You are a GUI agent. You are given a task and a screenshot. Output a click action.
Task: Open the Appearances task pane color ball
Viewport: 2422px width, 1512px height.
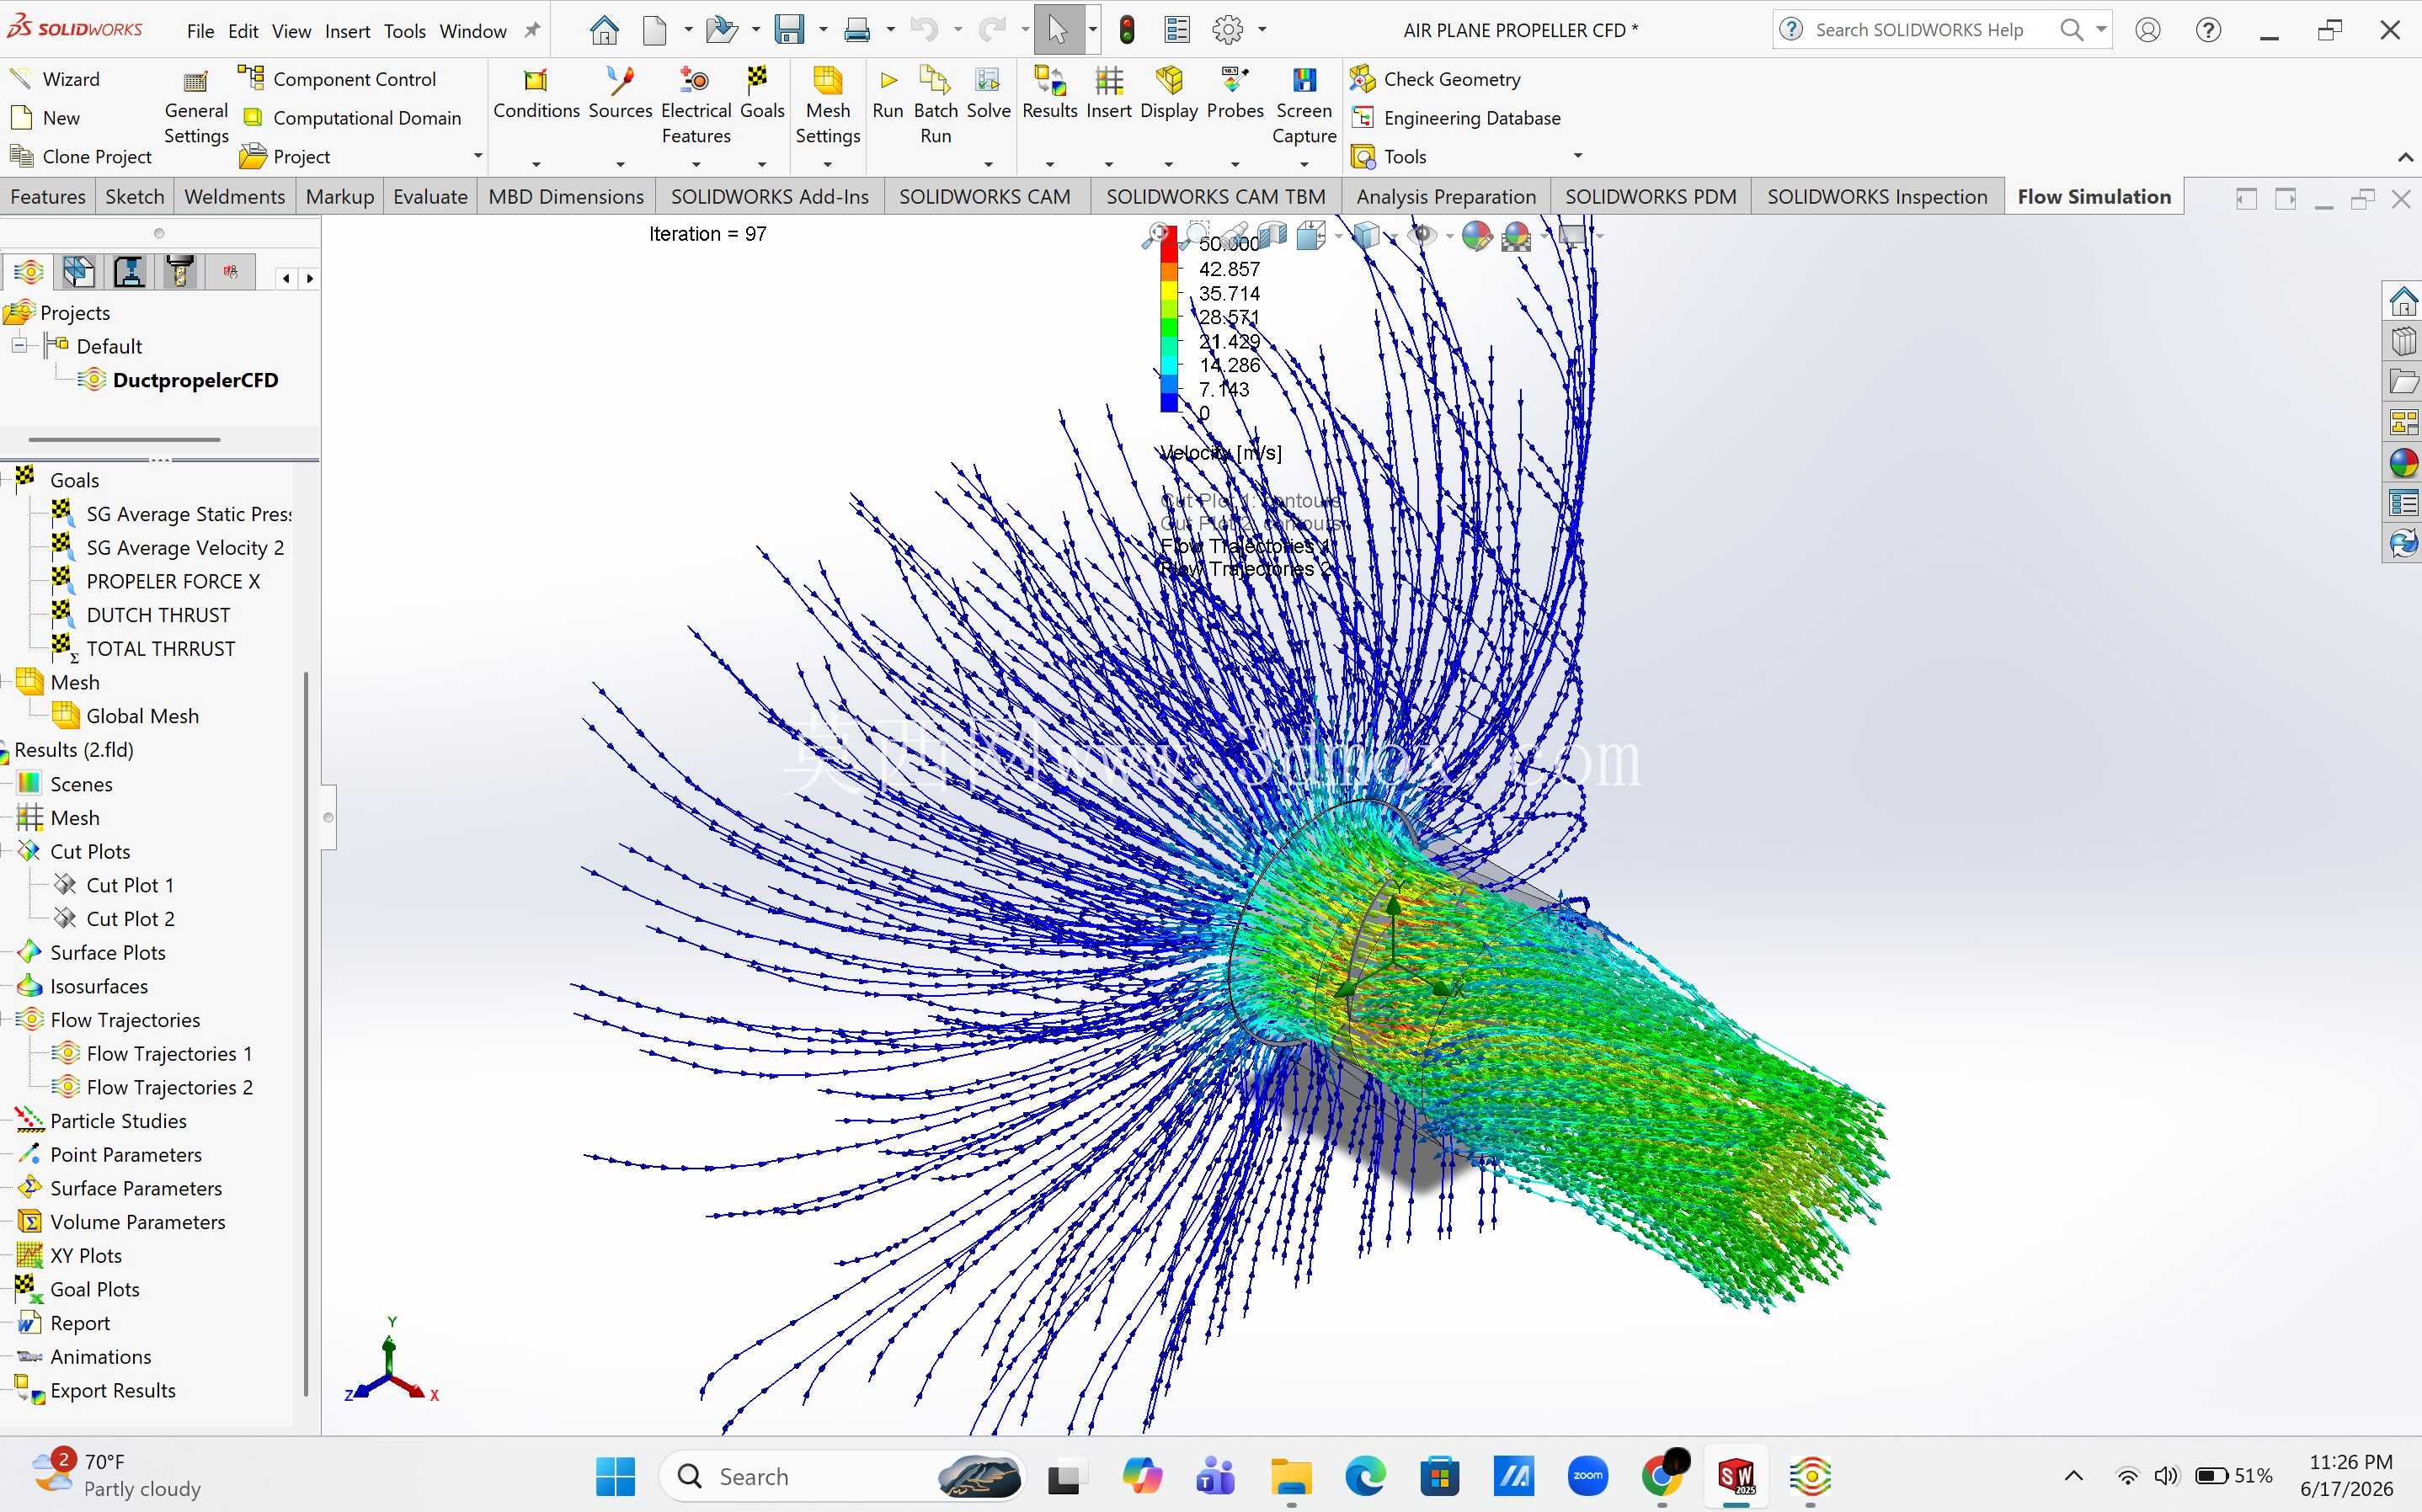click(2403, 462)
